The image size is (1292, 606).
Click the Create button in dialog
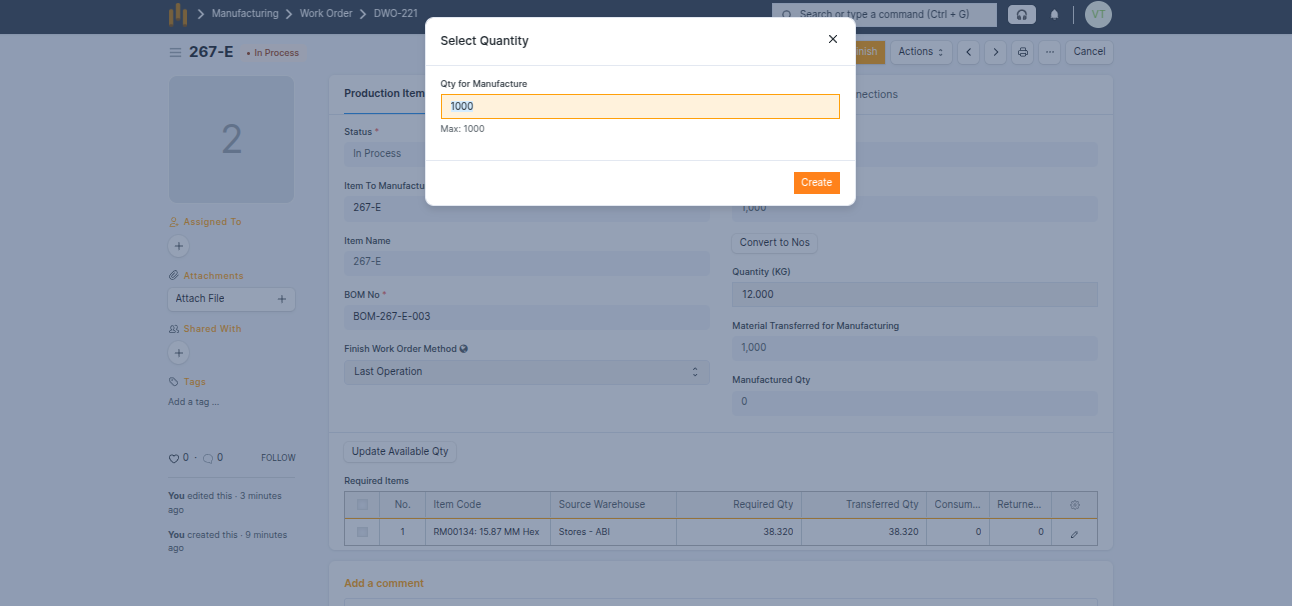[816, 183]
